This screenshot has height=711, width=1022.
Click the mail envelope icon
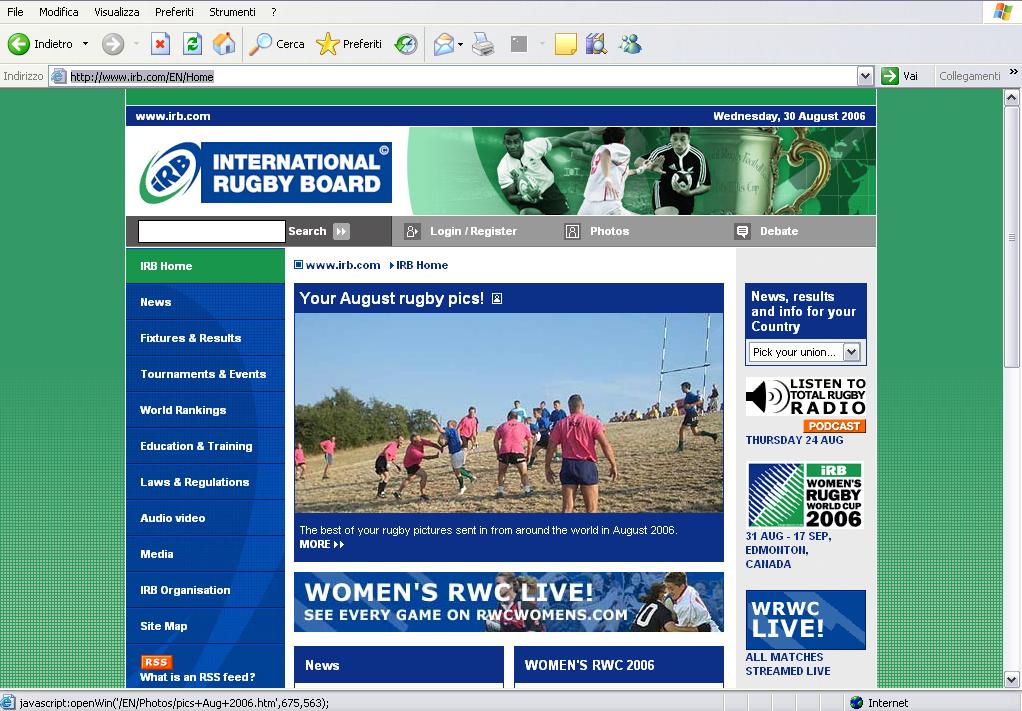(443, 44)
